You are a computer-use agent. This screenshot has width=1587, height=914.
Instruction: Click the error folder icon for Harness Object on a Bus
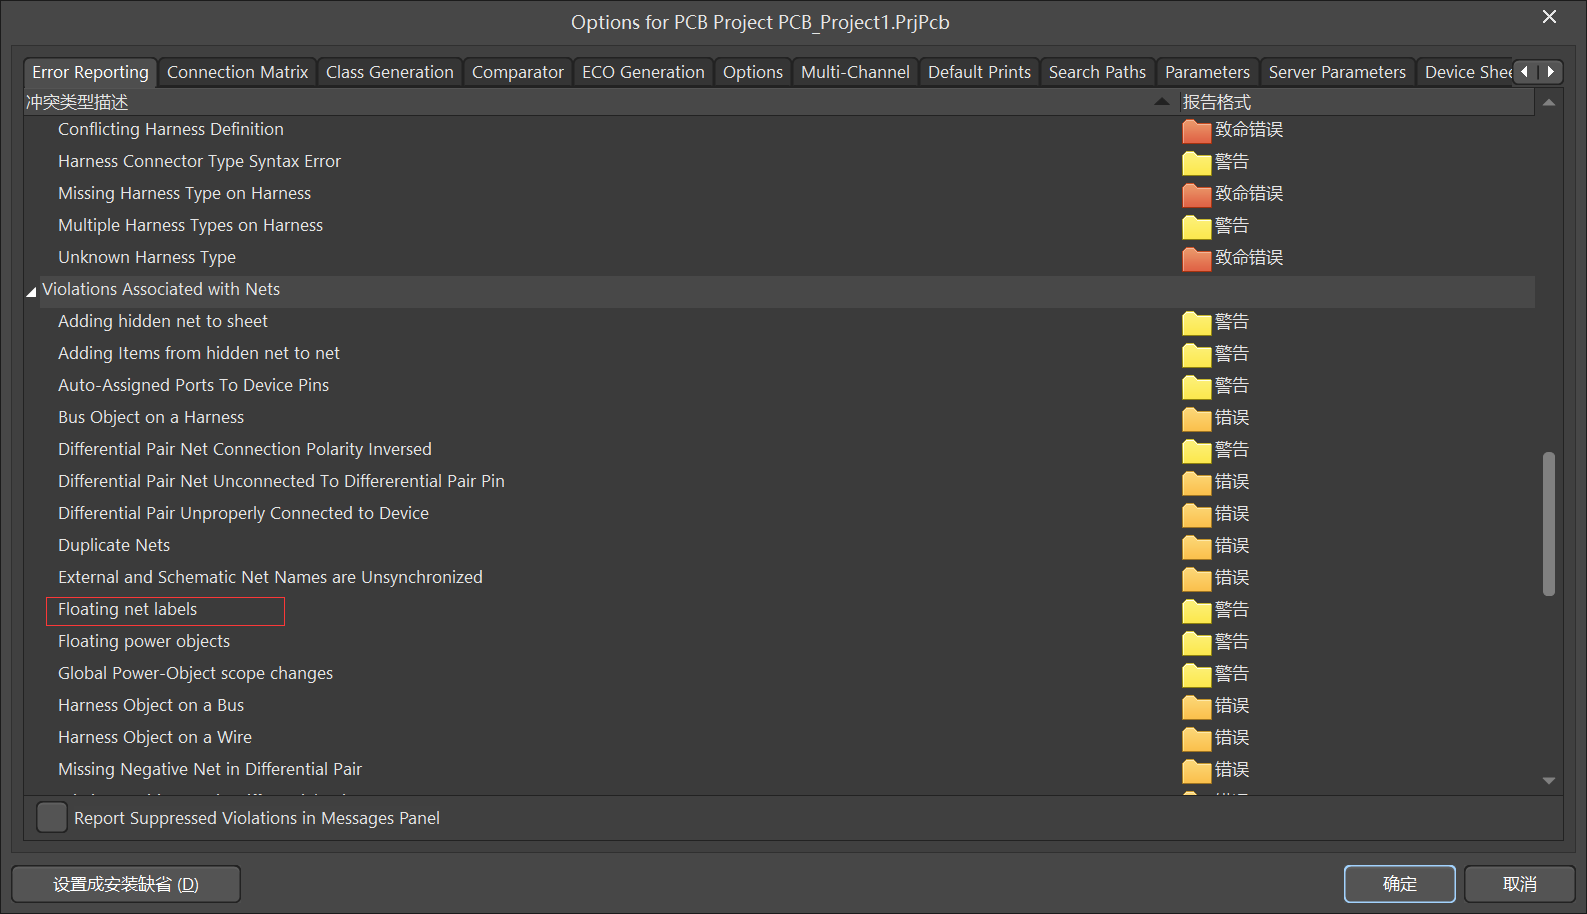[1196, 706]
